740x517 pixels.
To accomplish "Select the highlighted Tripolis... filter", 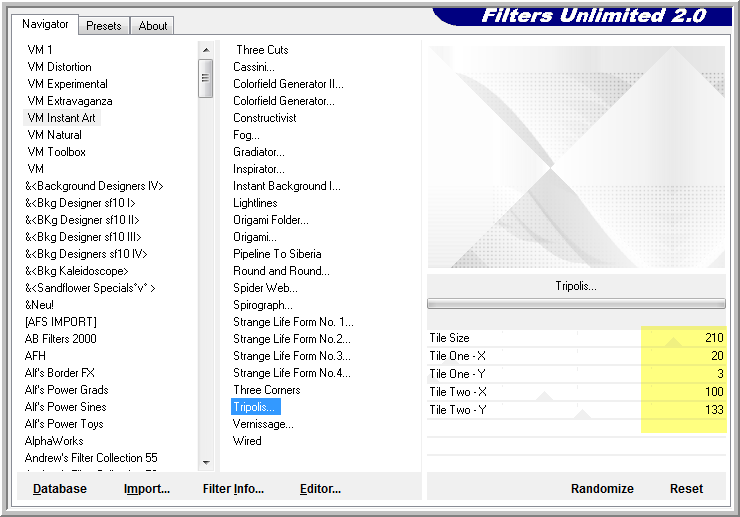I will coord(256,407).
